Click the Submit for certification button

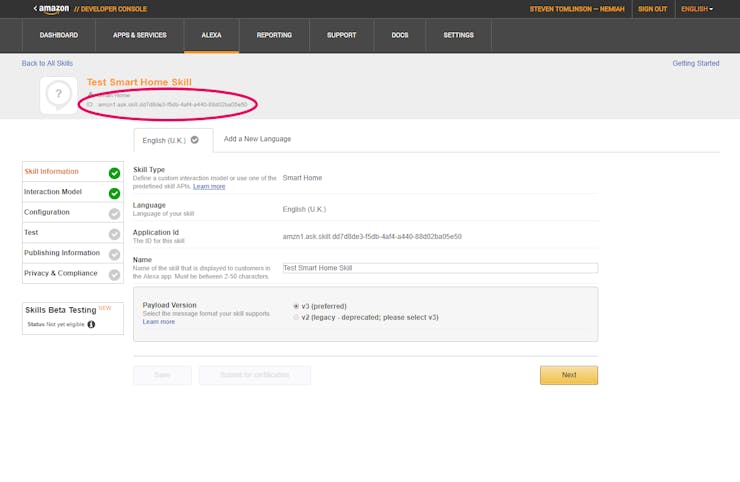[254, 375]
